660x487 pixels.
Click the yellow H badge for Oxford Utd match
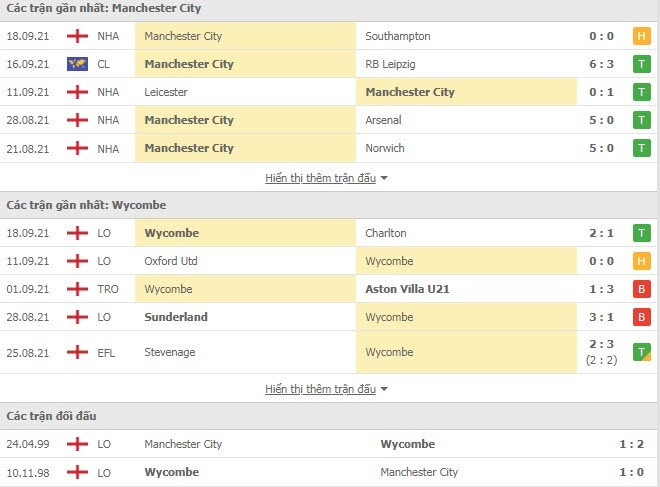641,261
